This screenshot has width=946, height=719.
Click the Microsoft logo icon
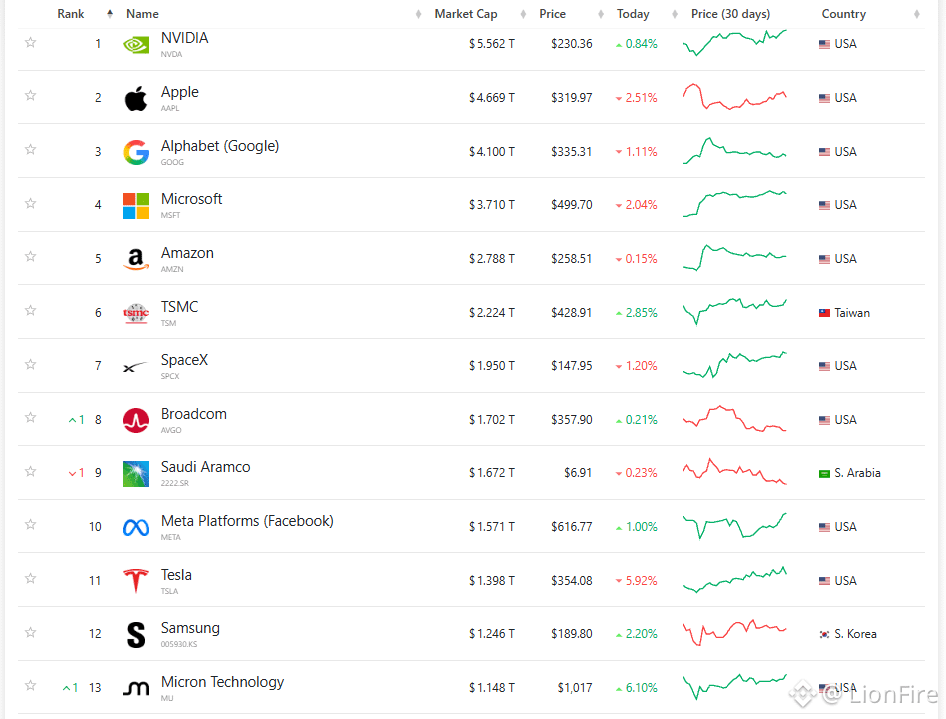pyautogui.click(x=136, y=206)
